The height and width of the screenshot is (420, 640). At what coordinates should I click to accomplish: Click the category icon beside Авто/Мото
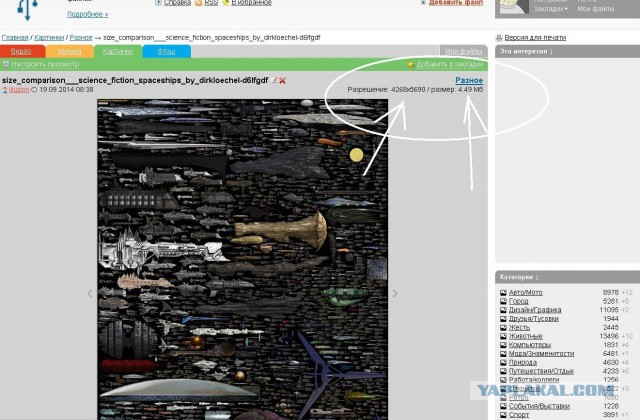503,293
